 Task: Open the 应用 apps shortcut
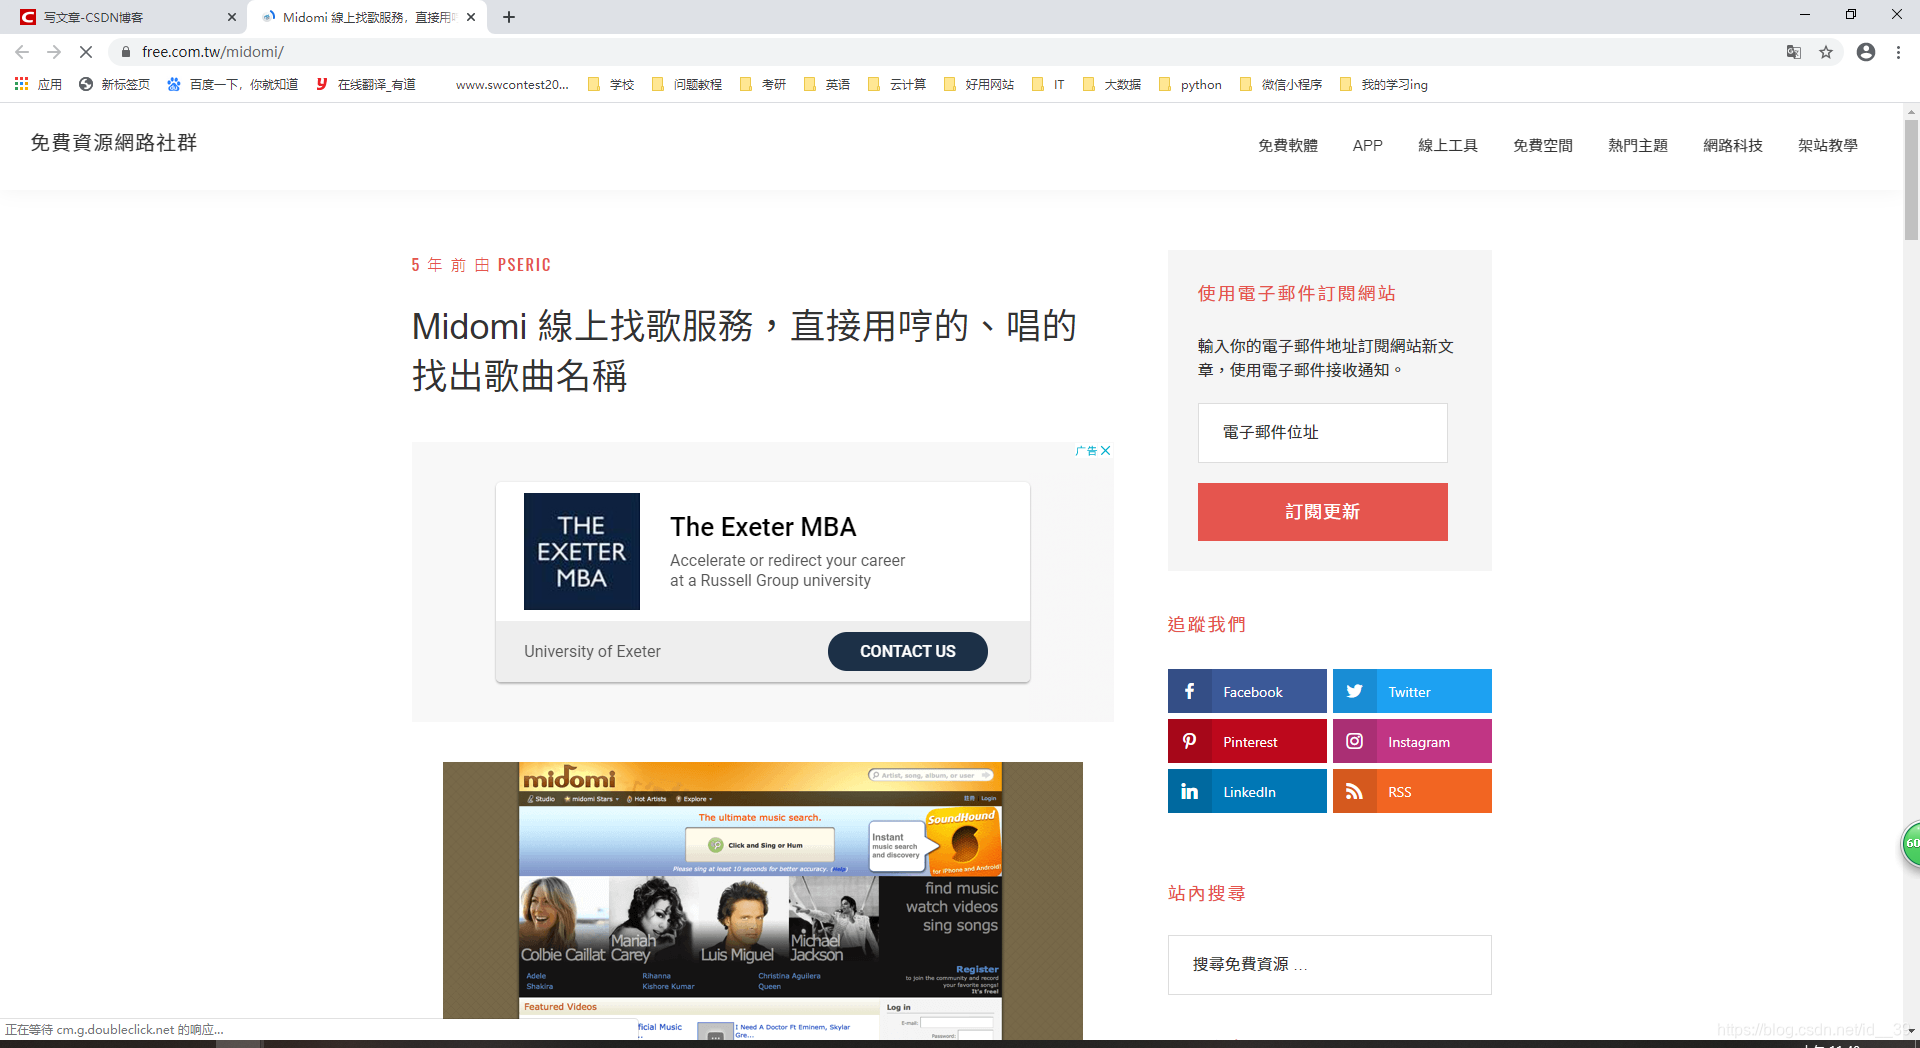38,85
